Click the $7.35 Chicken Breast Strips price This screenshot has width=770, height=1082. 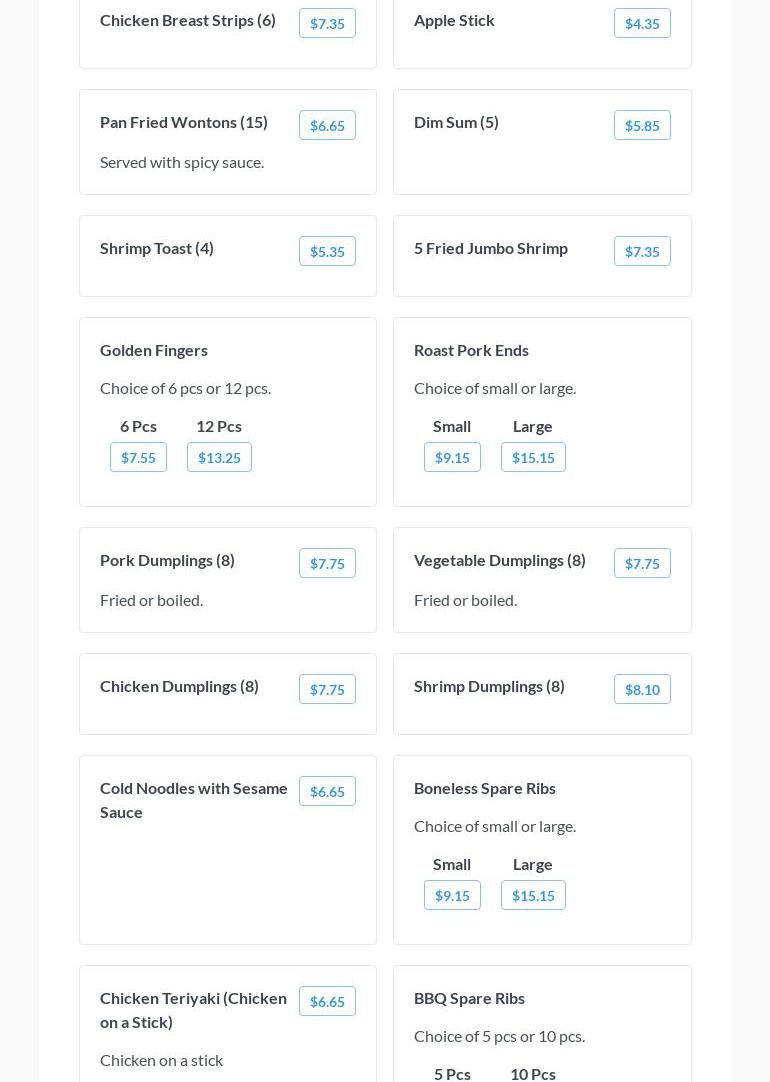[327, 23]
